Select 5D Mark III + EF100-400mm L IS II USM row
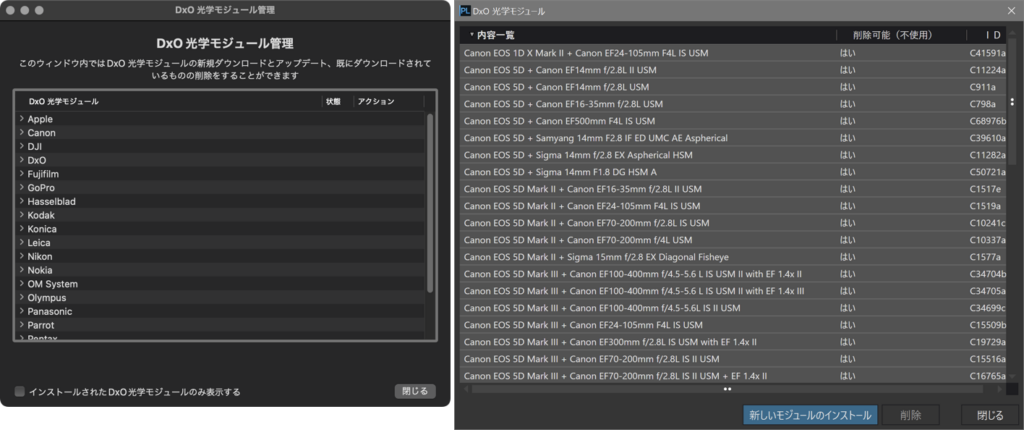Screen dimensions: 1024x430 734,307
